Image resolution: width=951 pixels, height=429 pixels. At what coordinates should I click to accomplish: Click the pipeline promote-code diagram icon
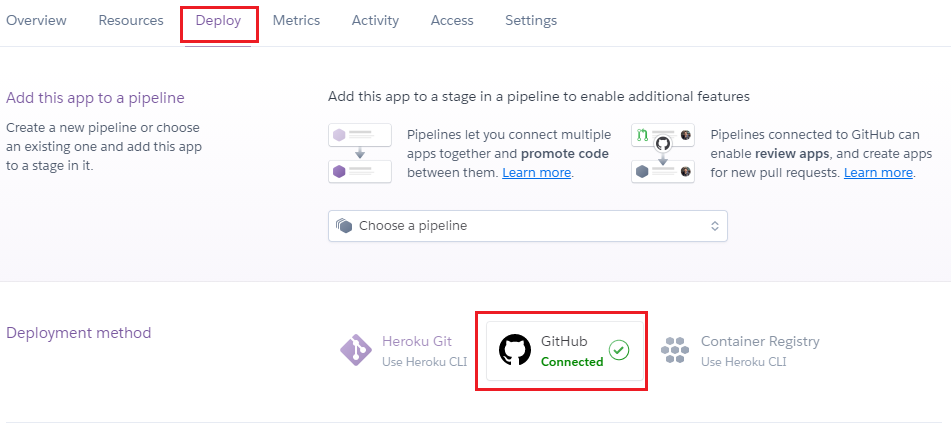coord(360,154)
